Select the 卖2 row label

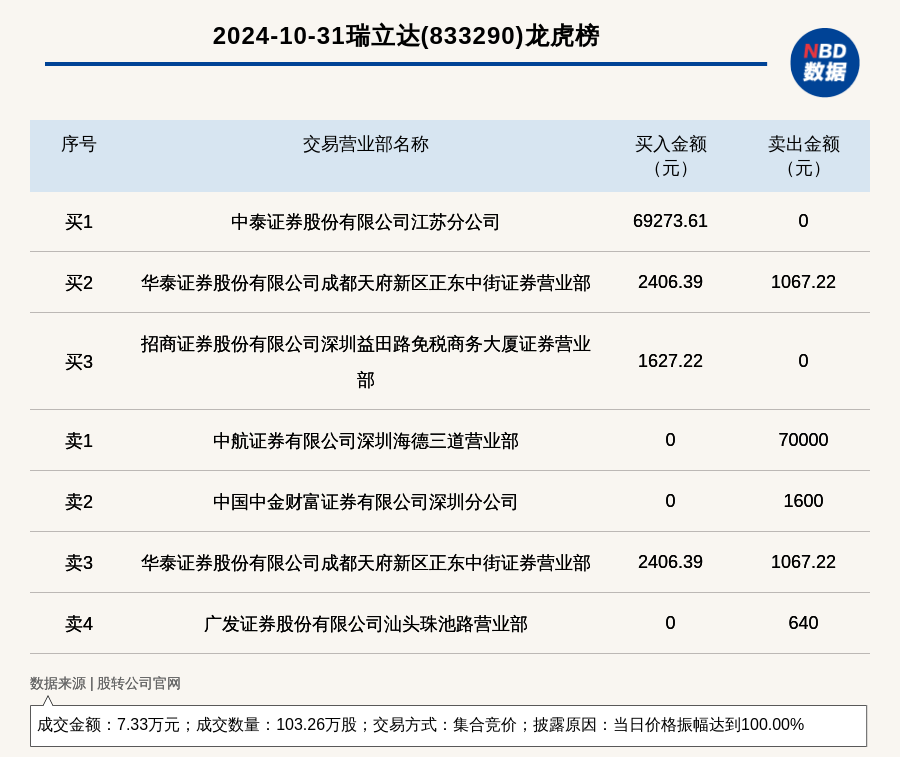point(79,502)
